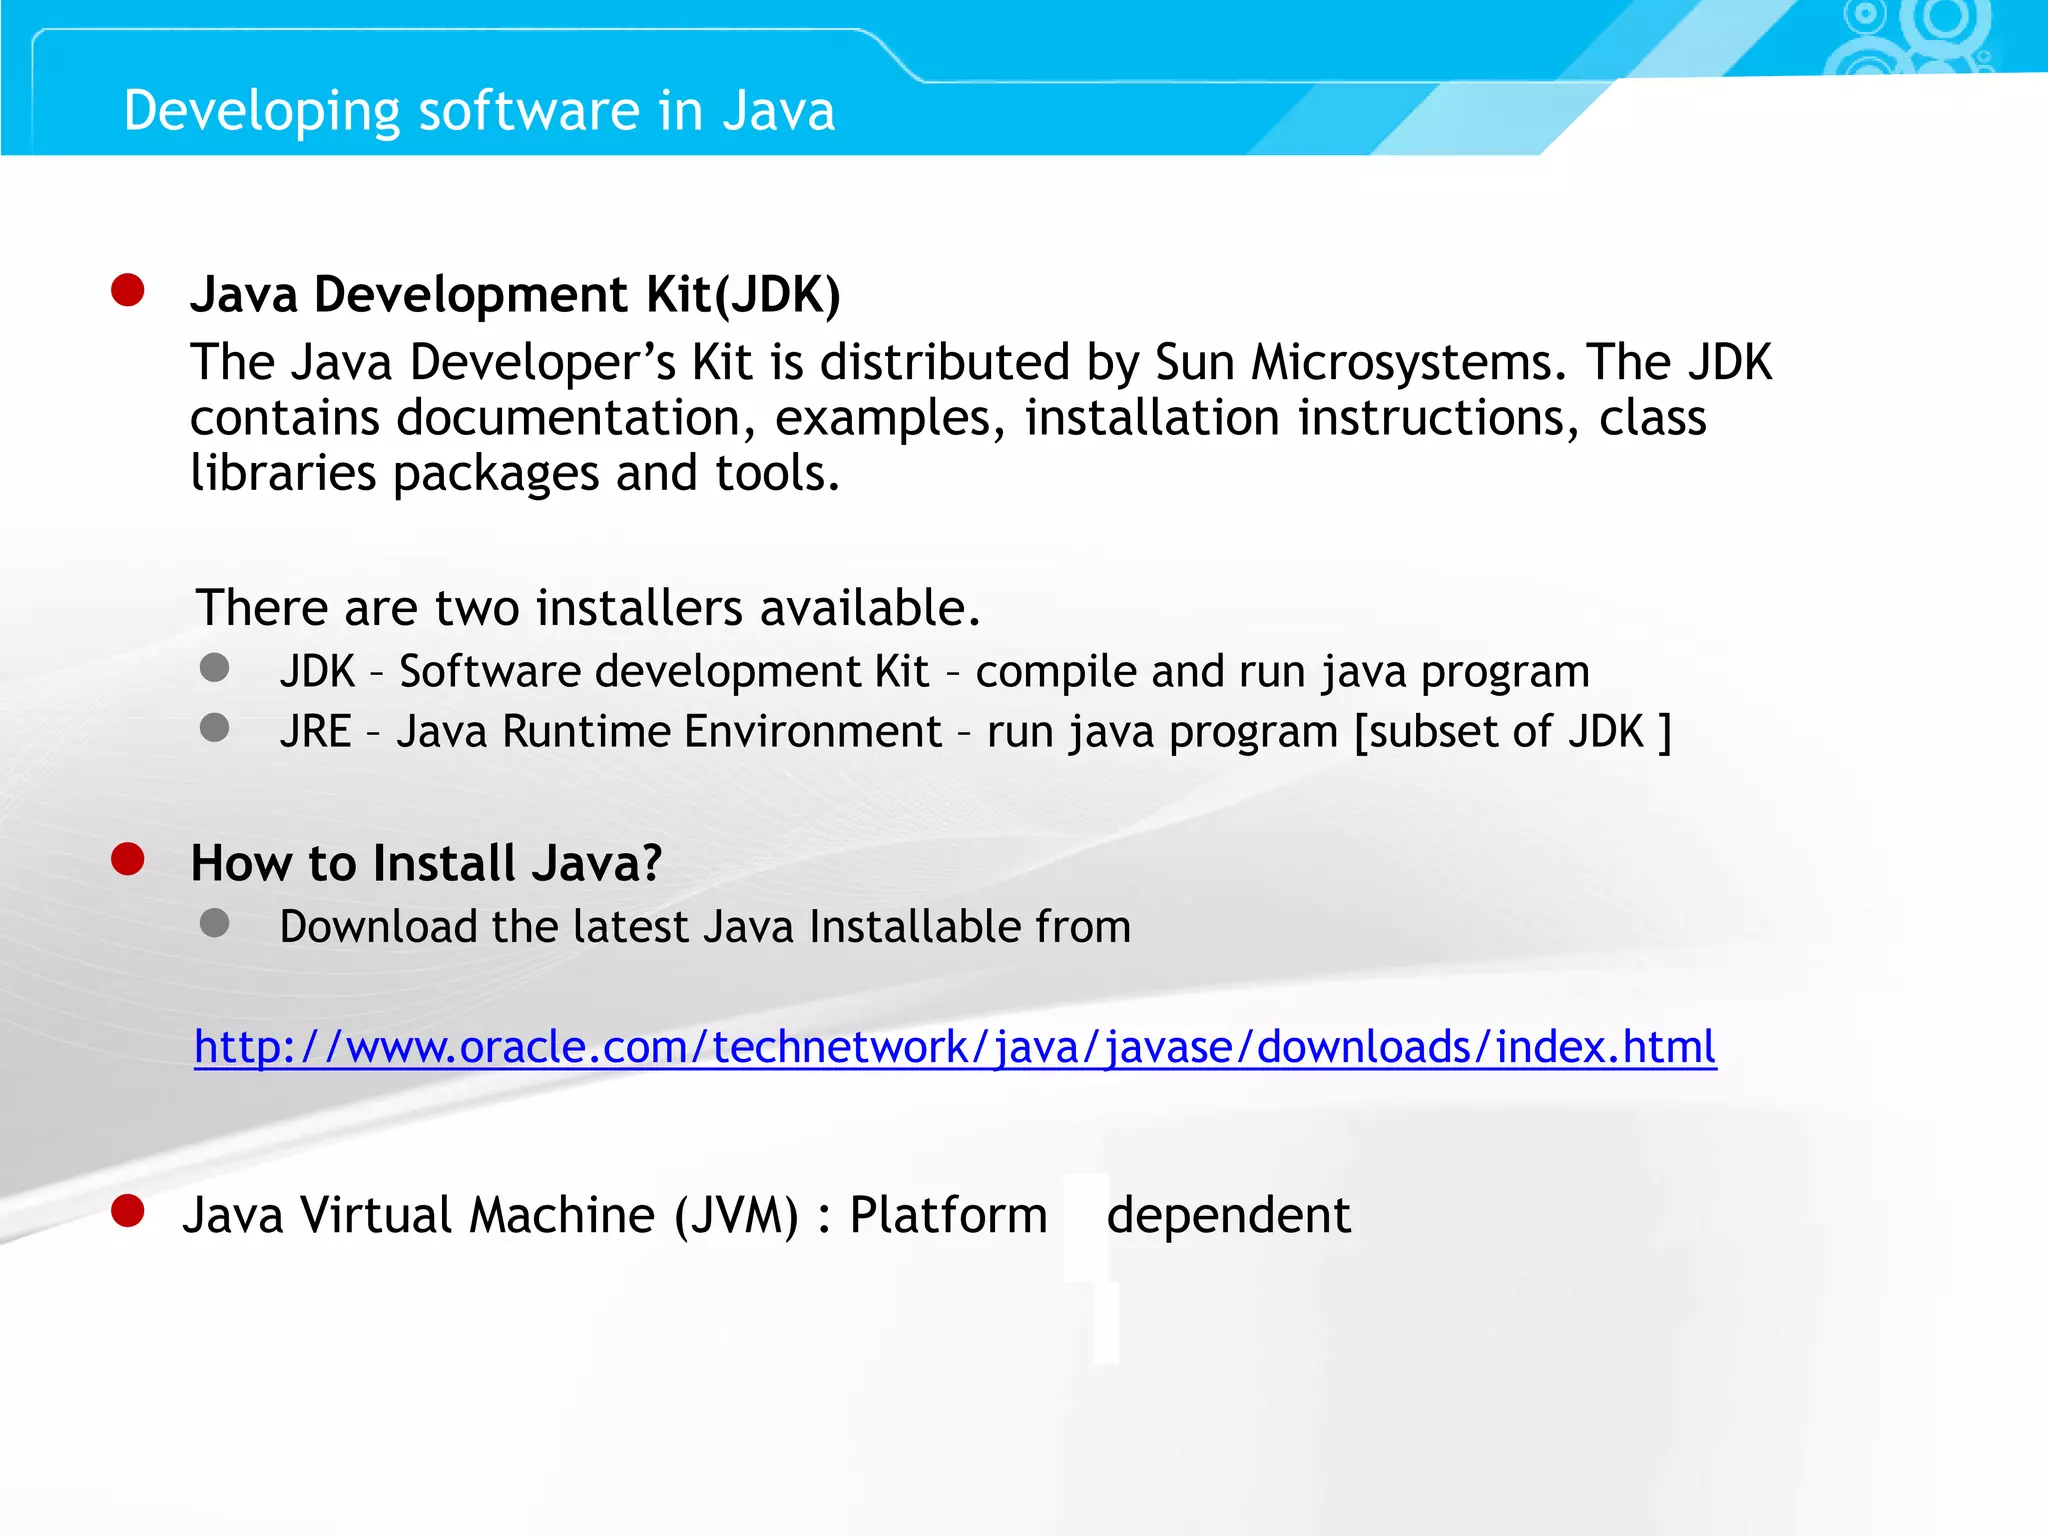Click the text 'libraries packages and tools.'
This screenshot has height=1536, width=2048.
(x=515, y=473)
